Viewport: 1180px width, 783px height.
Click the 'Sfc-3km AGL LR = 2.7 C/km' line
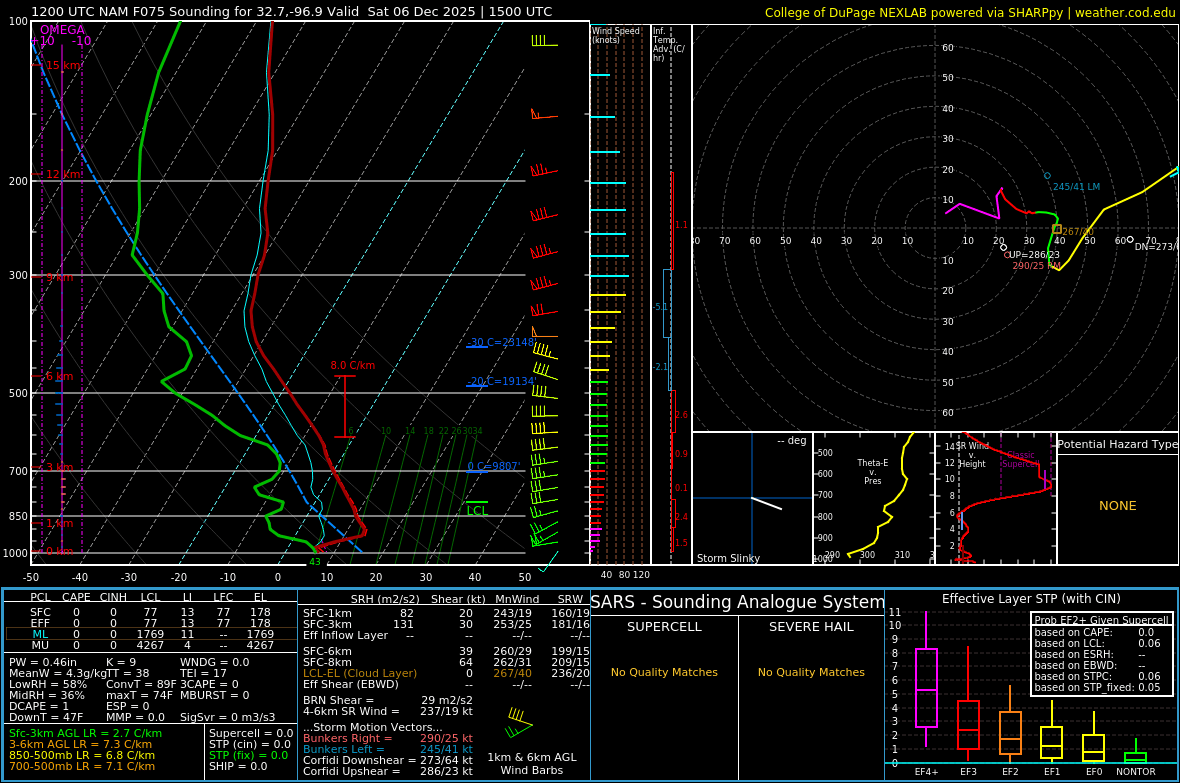coord(85,733)
